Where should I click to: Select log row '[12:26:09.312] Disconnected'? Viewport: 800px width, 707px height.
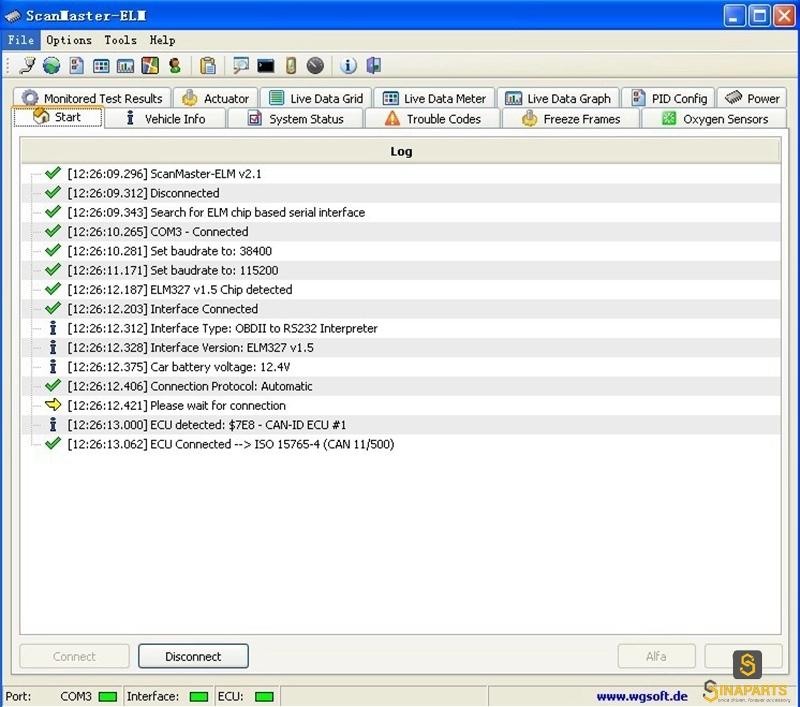[401, 193]
